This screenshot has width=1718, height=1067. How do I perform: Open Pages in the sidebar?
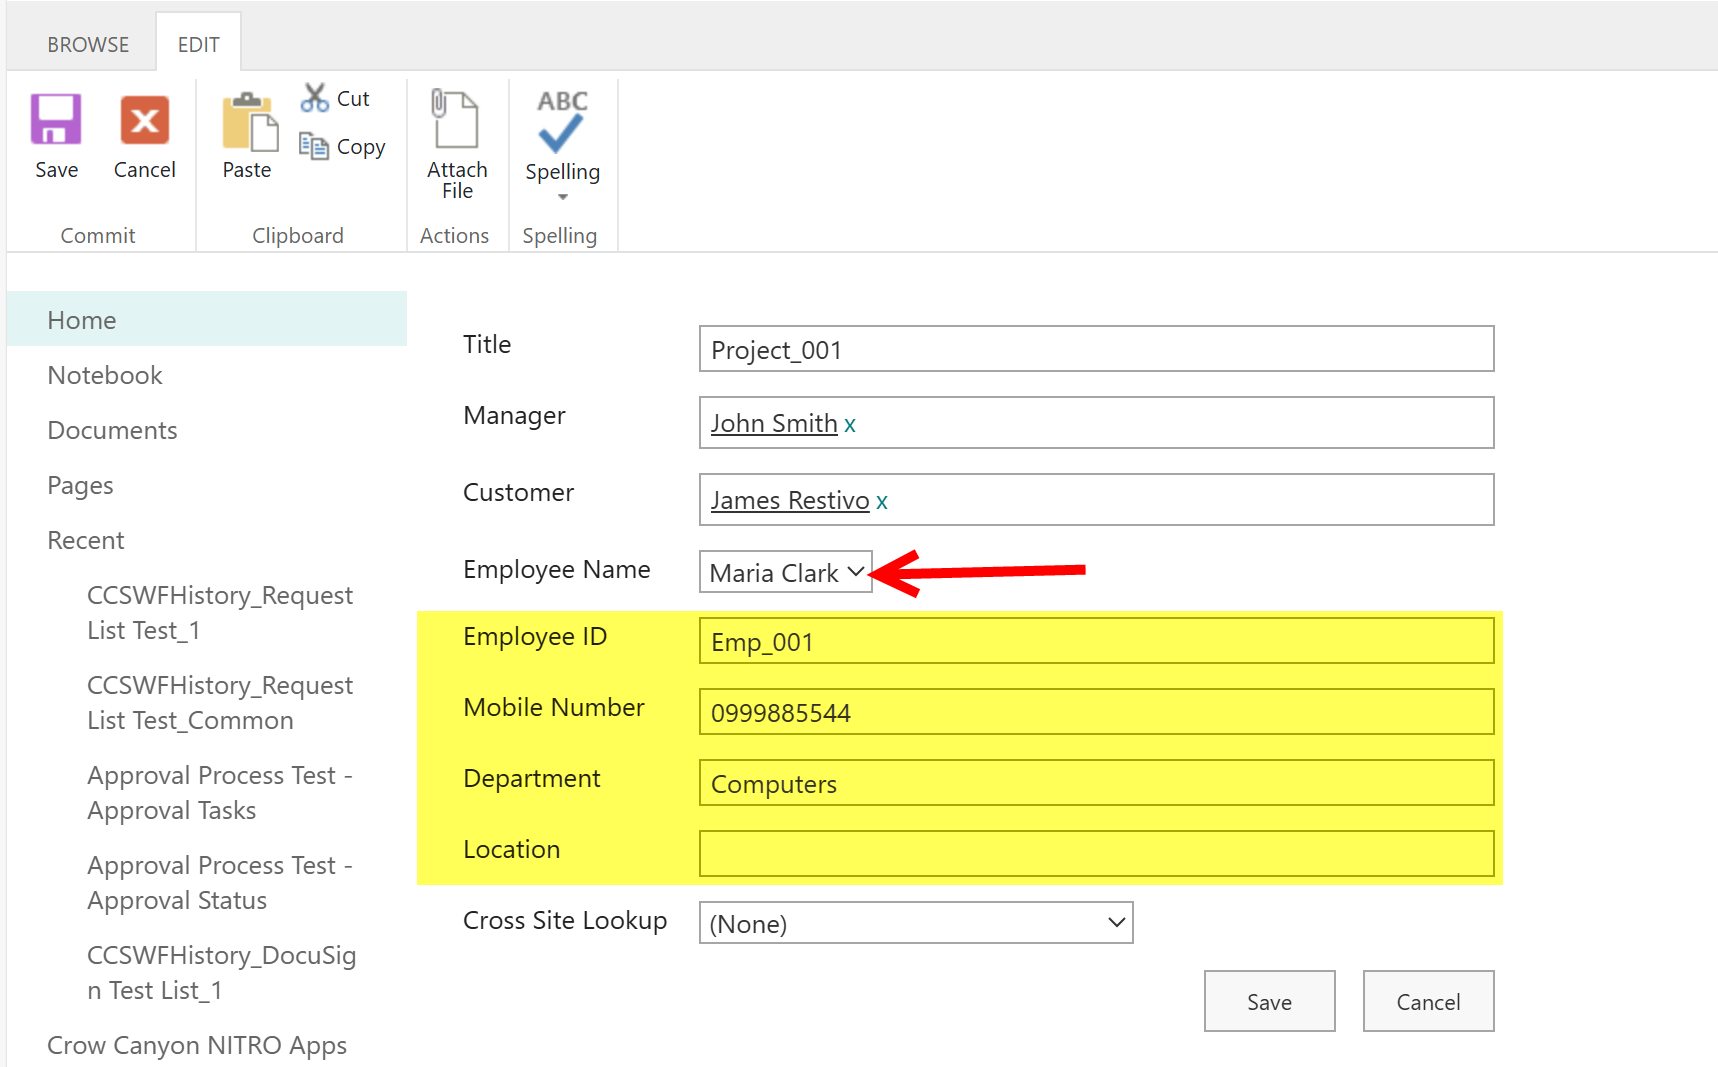[80, 486]
